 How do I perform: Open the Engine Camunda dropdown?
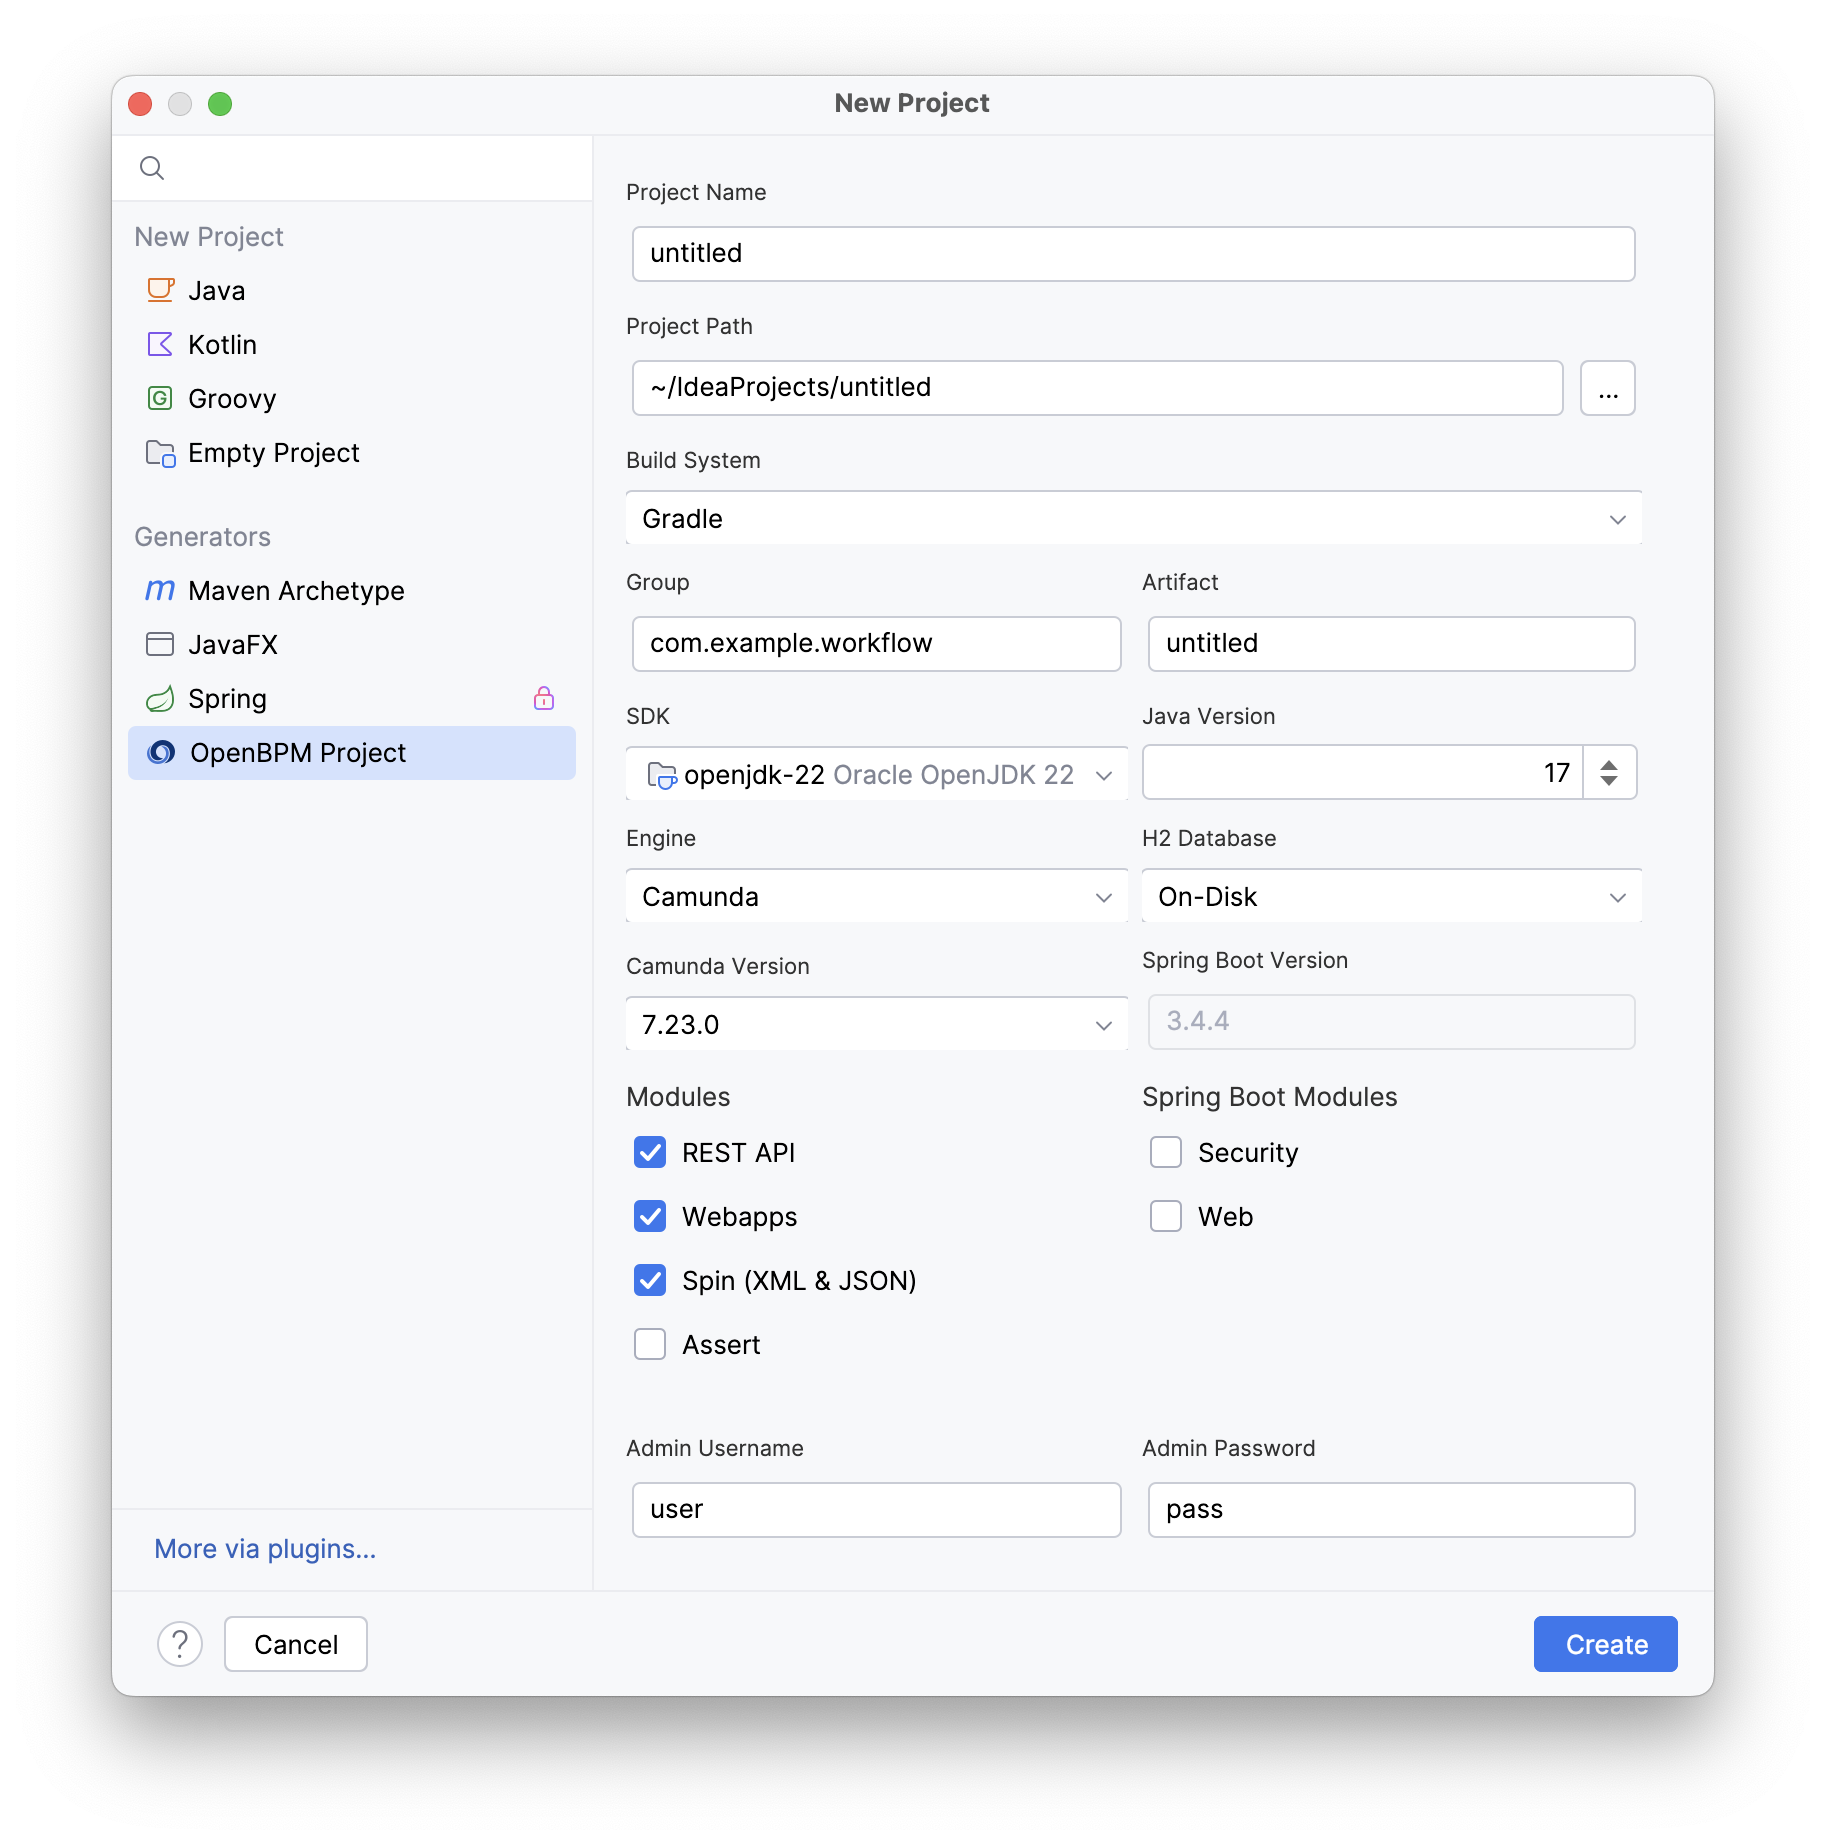[877, 896]
